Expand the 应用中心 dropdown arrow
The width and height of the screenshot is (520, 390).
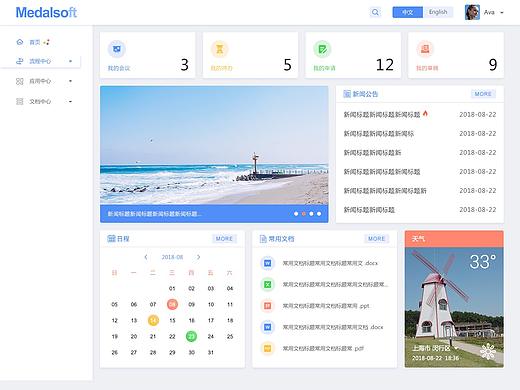[x=70, y=81]
